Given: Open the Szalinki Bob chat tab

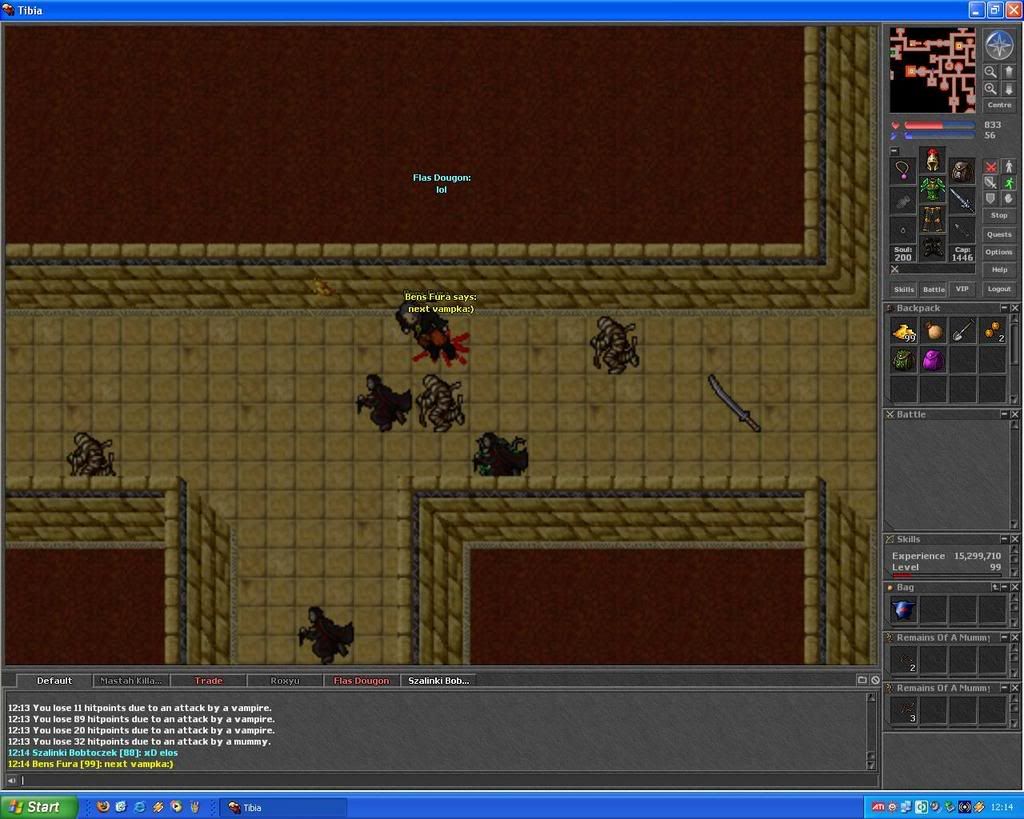Looking at the screenshot, I should point(438,681).
